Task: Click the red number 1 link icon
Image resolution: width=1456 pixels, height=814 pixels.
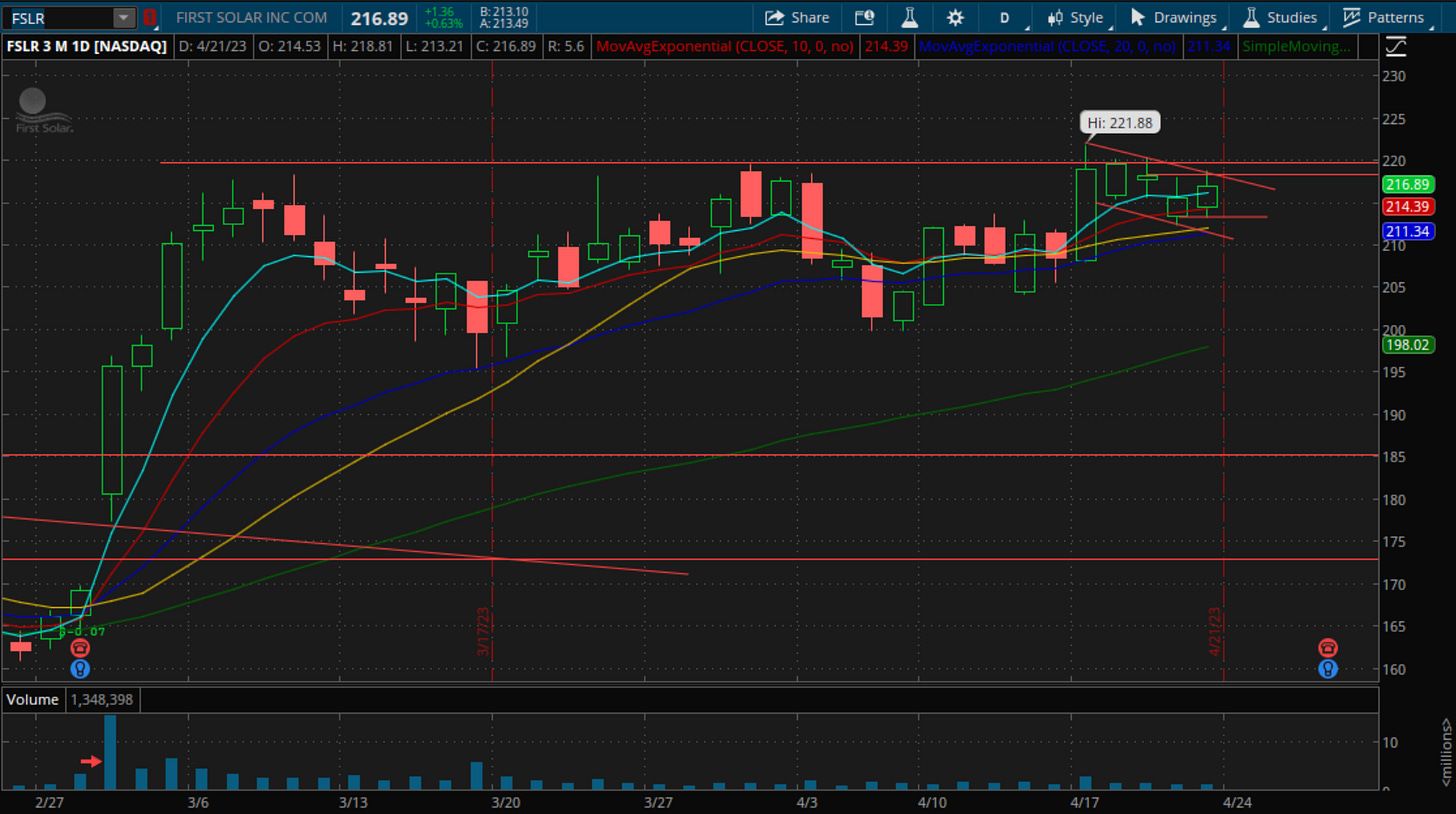Action: 149,18
